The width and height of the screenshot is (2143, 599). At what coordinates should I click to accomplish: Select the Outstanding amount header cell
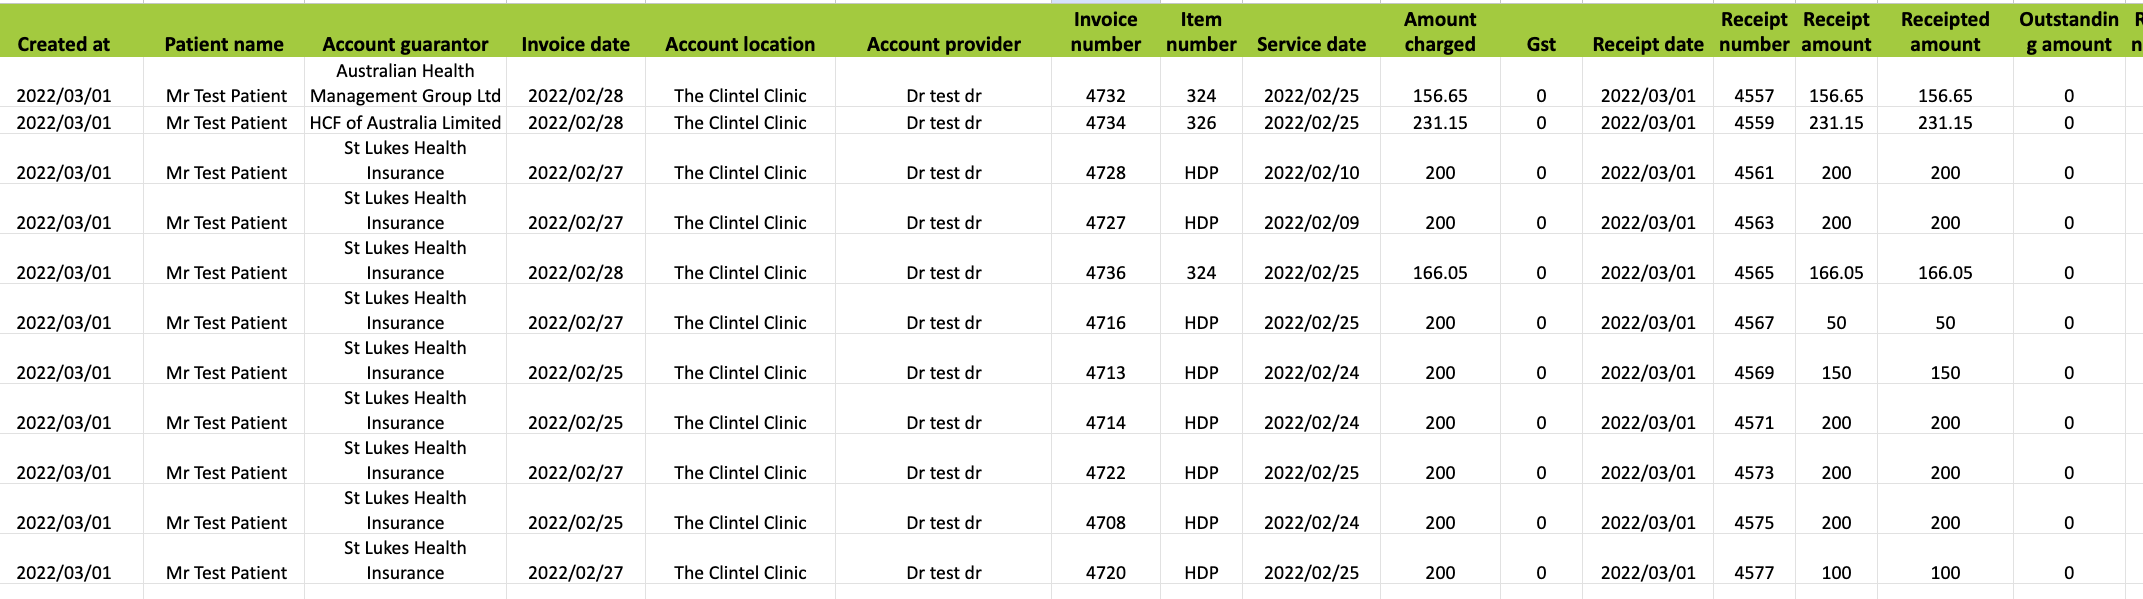coord(2069,31)
